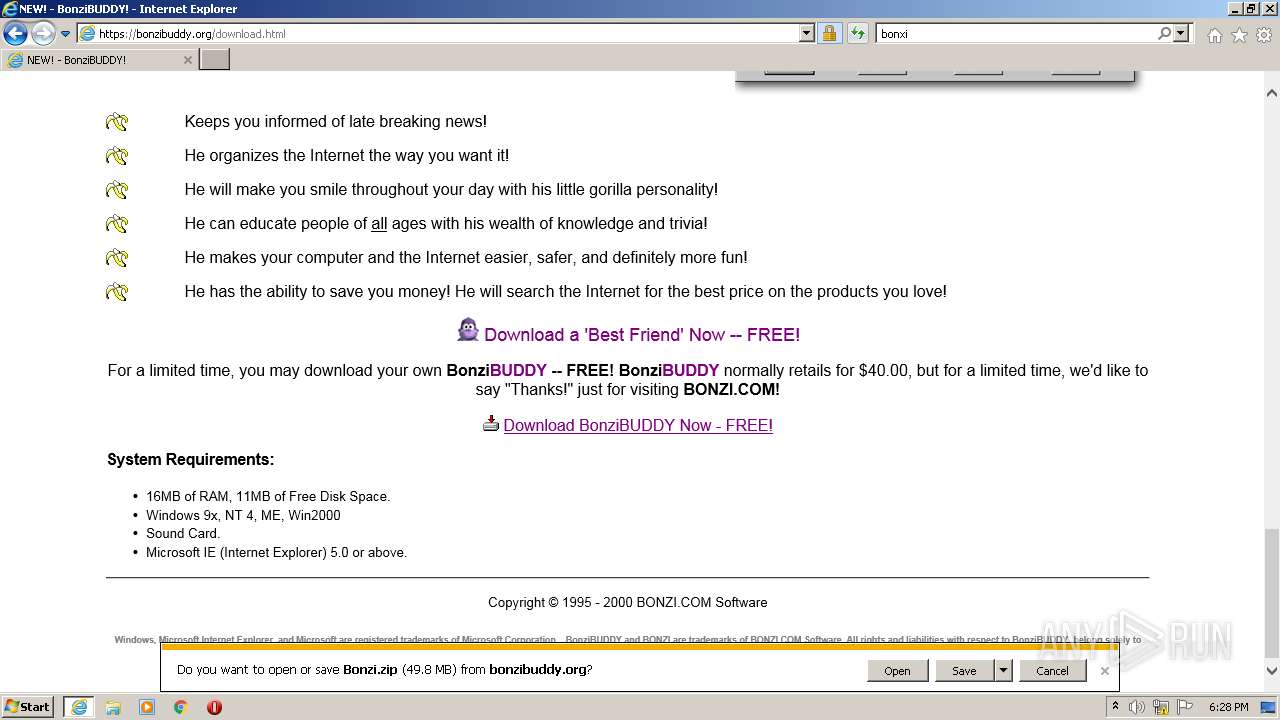
Task: Click 'Download BonziBUDDY Now - FREE!' link
Action: (638, 425)
